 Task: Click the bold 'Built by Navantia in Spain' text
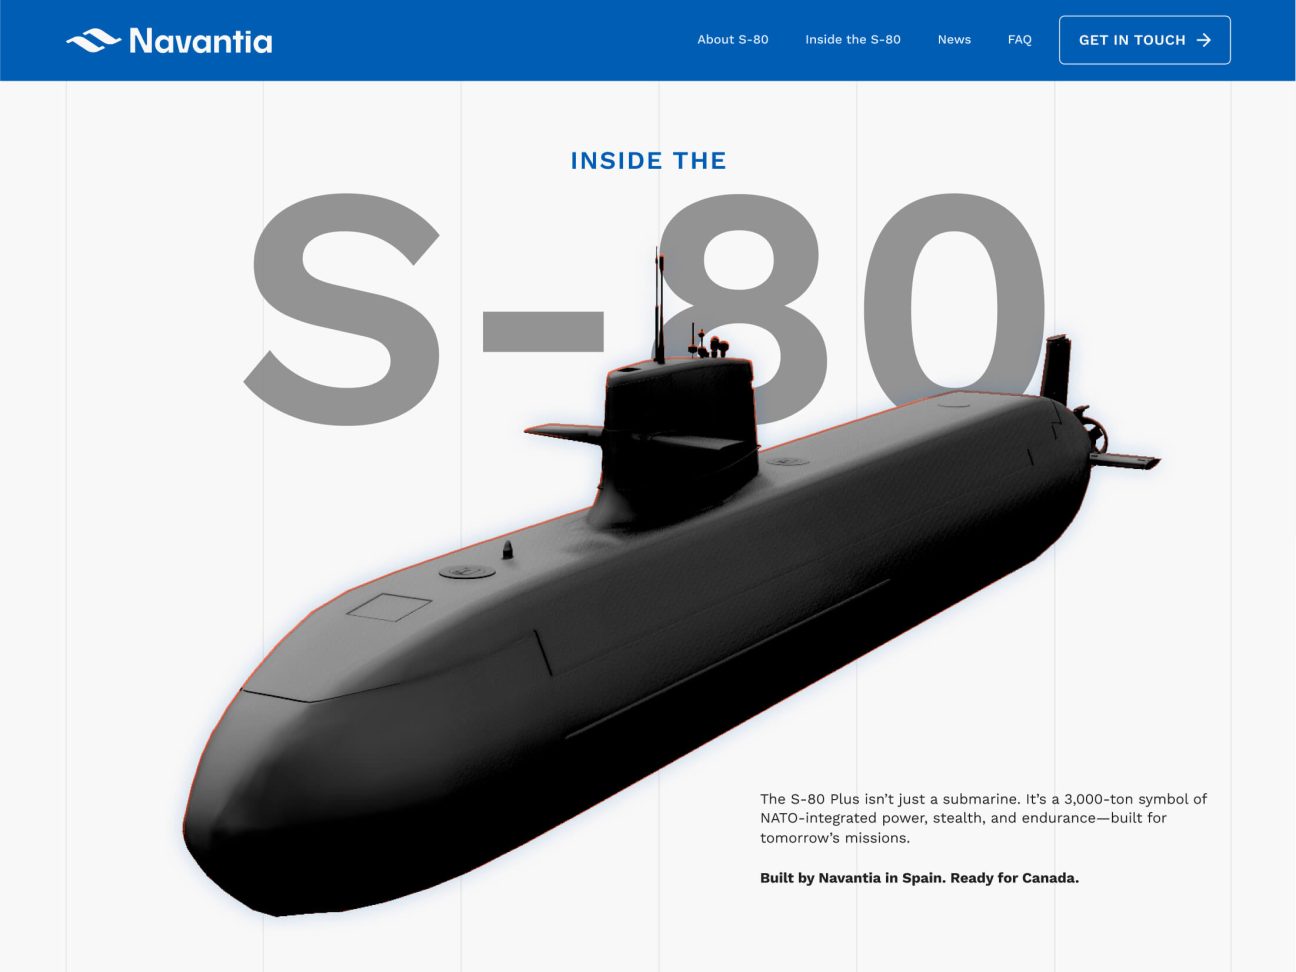pyautogui.click(x=918, y=878)
